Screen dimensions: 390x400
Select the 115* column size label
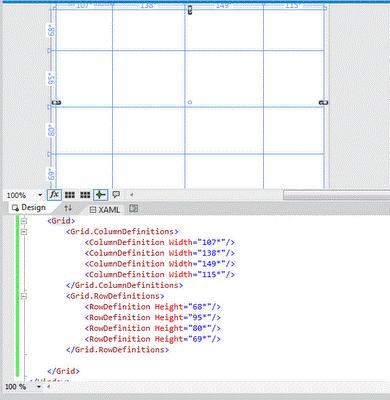(292, 5)
